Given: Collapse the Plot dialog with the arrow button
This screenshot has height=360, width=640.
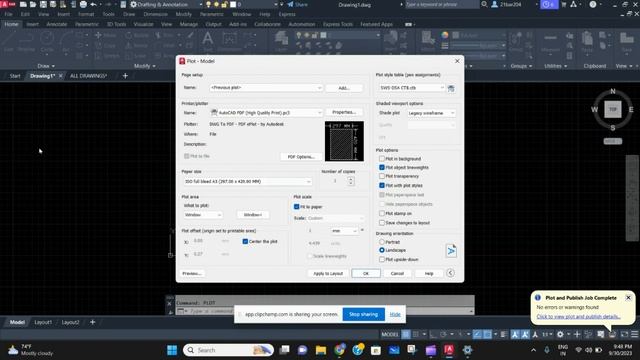Looking at the screenshot, I should pos(450,273).
